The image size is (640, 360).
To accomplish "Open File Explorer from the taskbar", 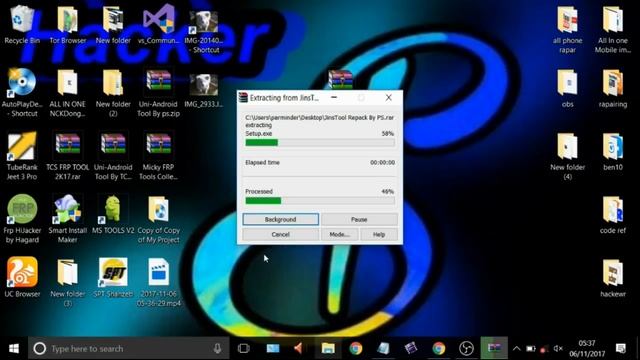I will click(328, 348).
